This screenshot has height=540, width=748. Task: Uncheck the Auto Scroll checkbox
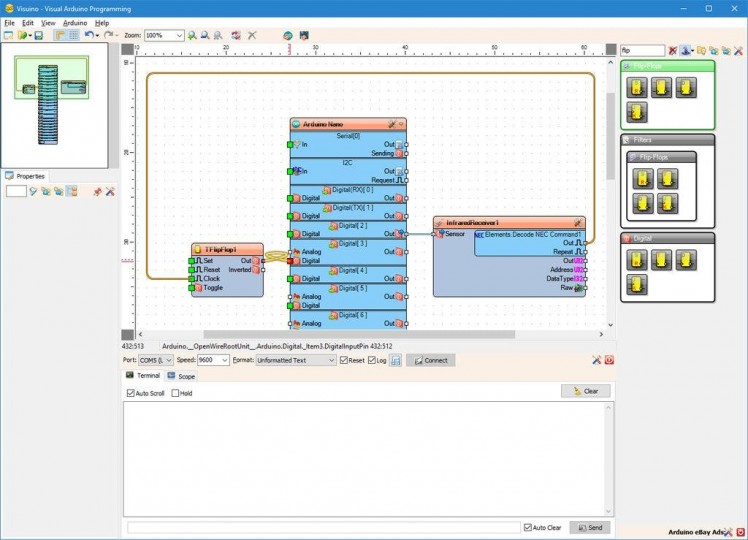131,393
